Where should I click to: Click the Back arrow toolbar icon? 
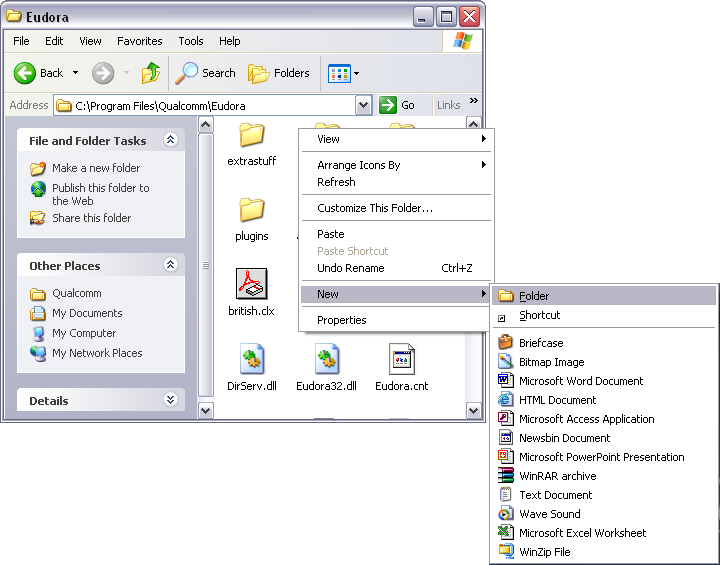(x=25, y=73)
